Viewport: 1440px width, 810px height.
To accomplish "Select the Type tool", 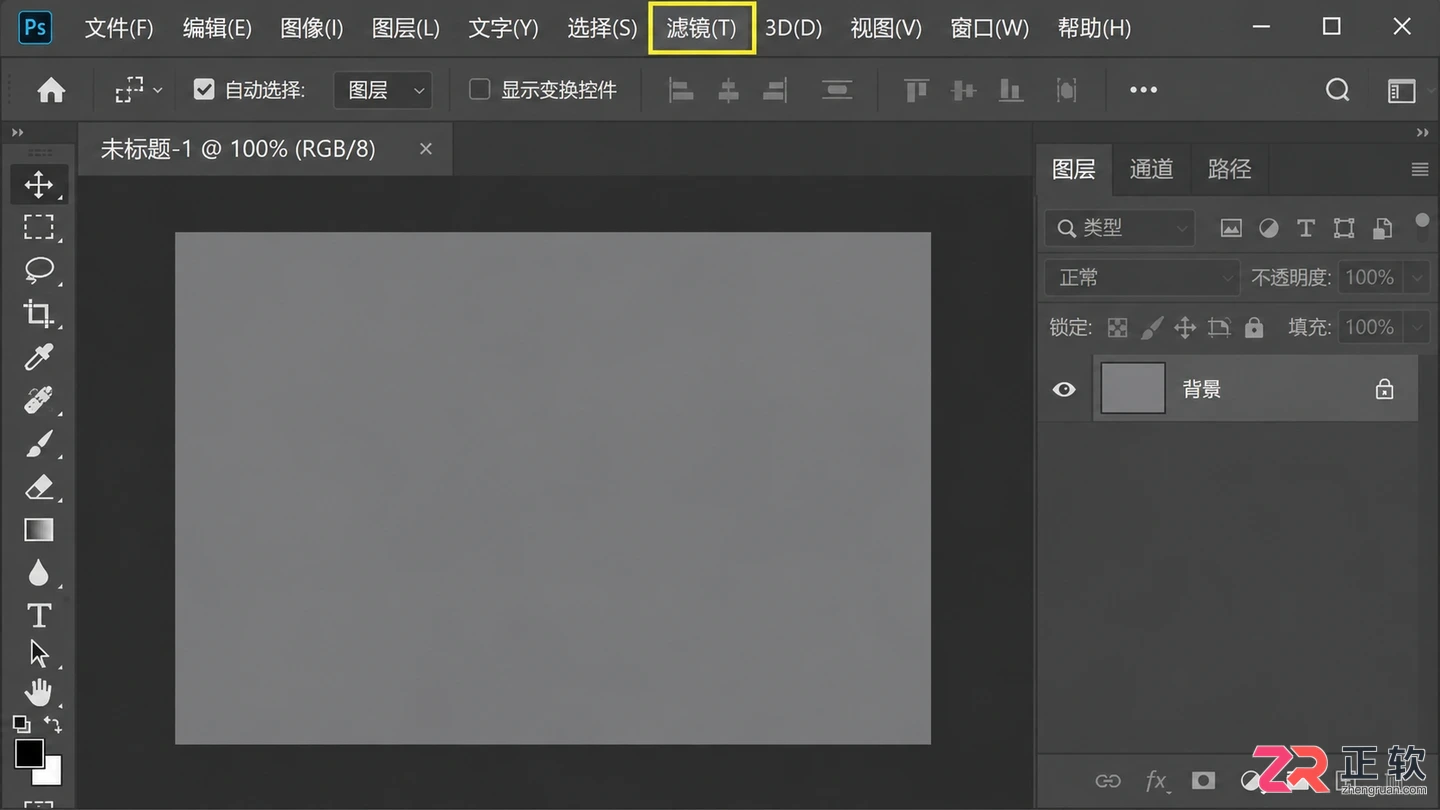I will pos(39,615).
